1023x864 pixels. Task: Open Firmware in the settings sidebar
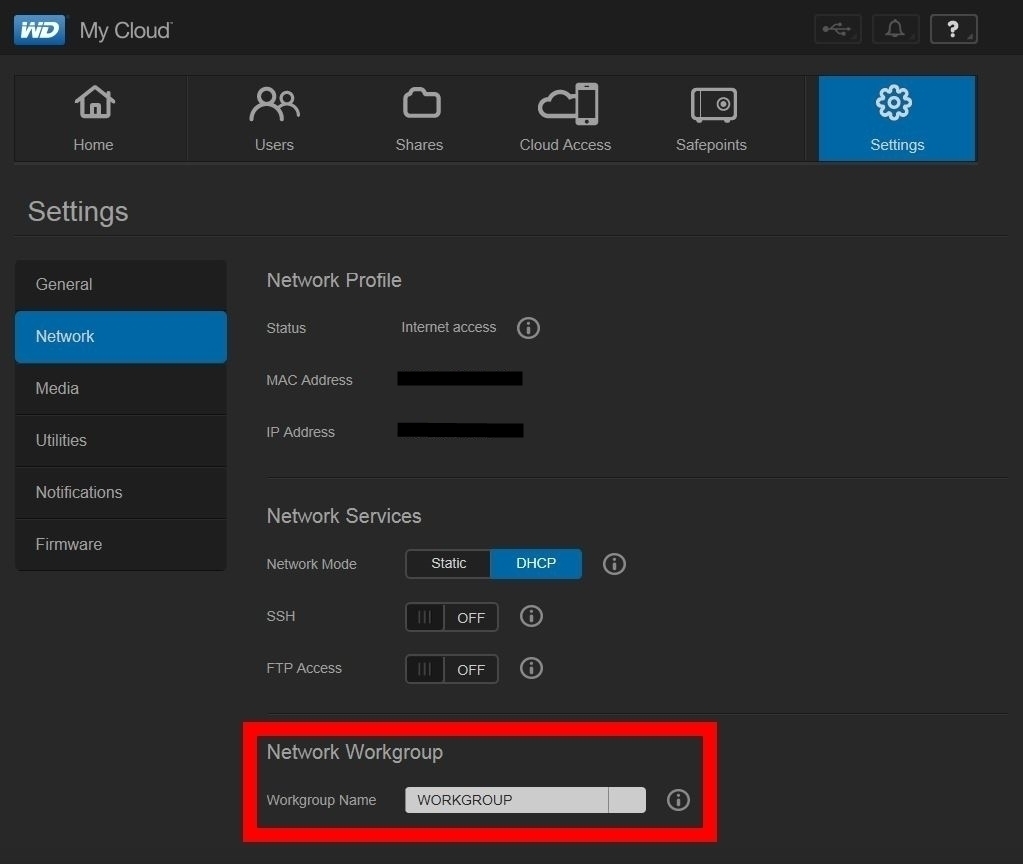pyautogui.click(x=121, y=545)
